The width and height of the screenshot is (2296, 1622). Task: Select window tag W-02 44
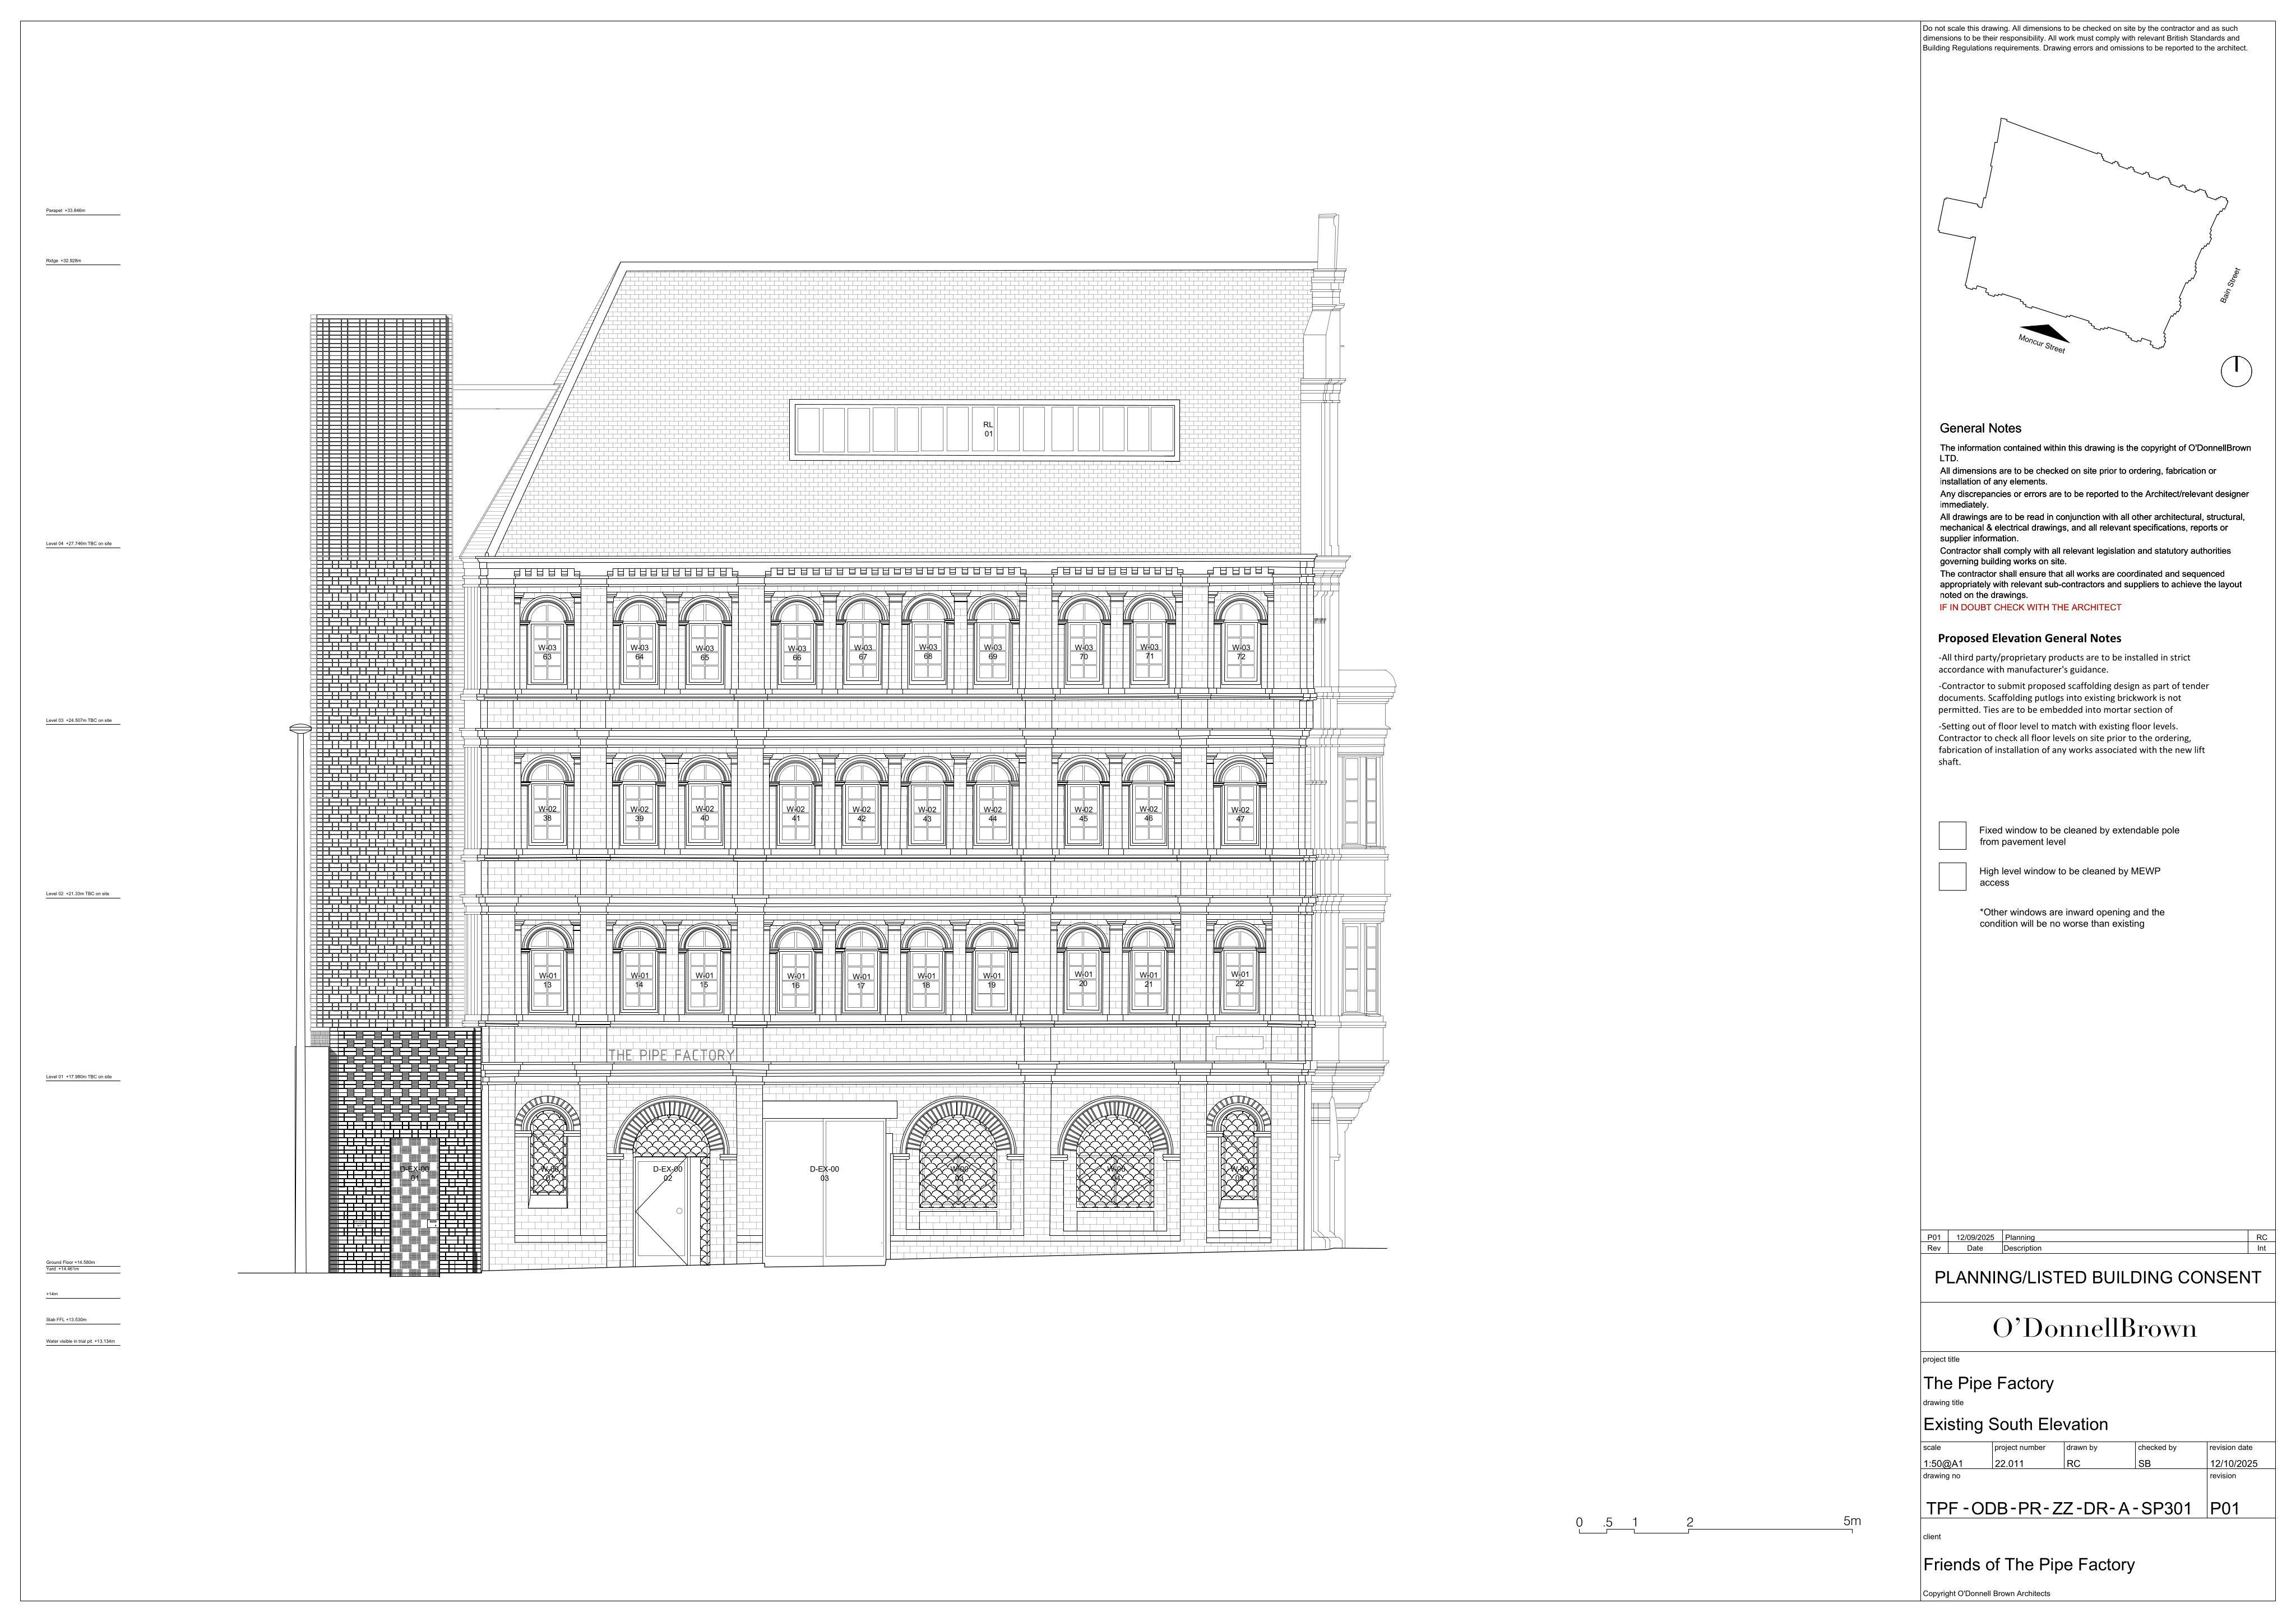click(992, 814)
